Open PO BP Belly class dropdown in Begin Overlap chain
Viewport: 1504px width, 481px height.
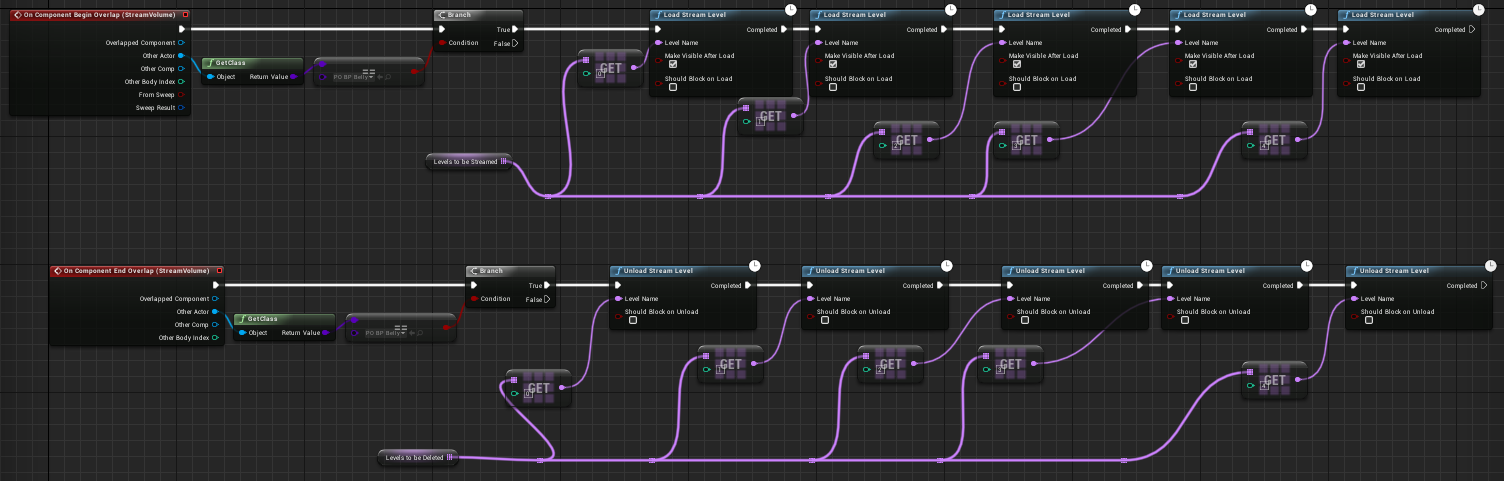tap(352, 76)
